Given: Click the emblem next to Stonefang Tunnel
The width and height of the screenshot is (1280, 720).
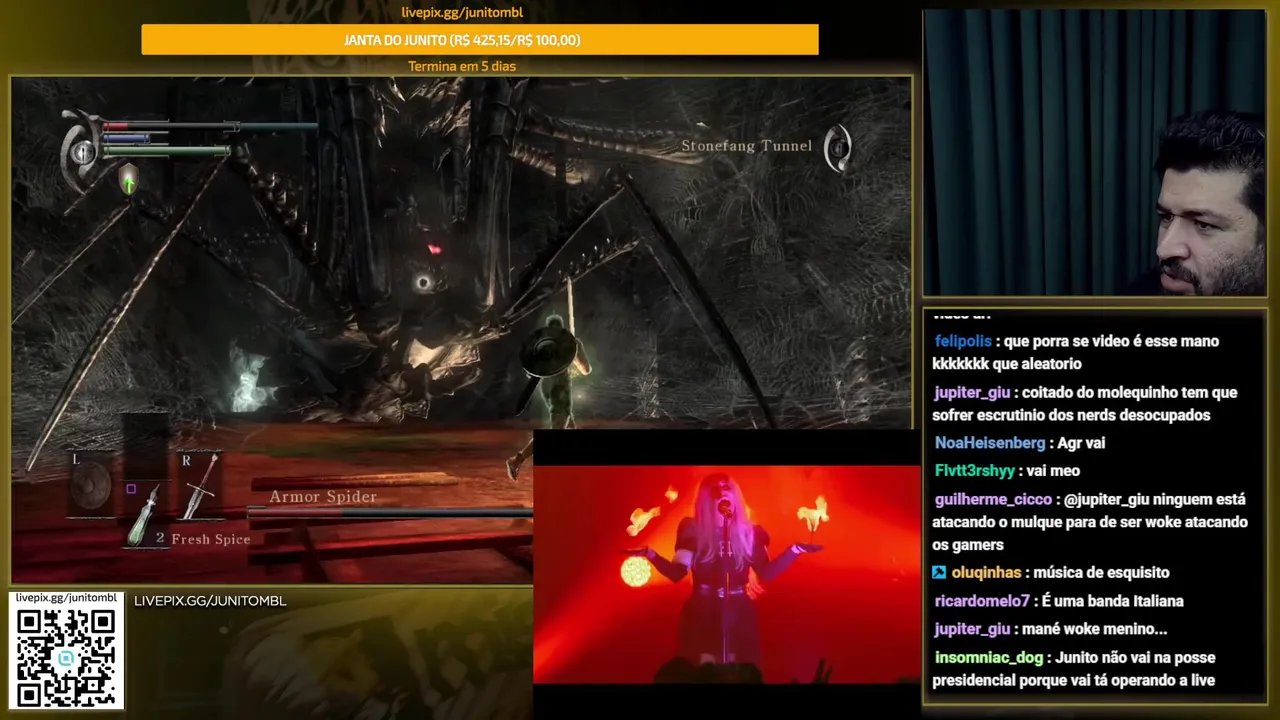Looking at the screenshot, I should point(838,147).
